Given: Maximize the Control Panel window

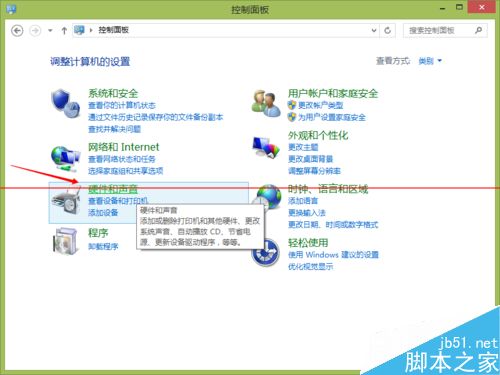Looking at the screenshot, I should coord(459,7).
